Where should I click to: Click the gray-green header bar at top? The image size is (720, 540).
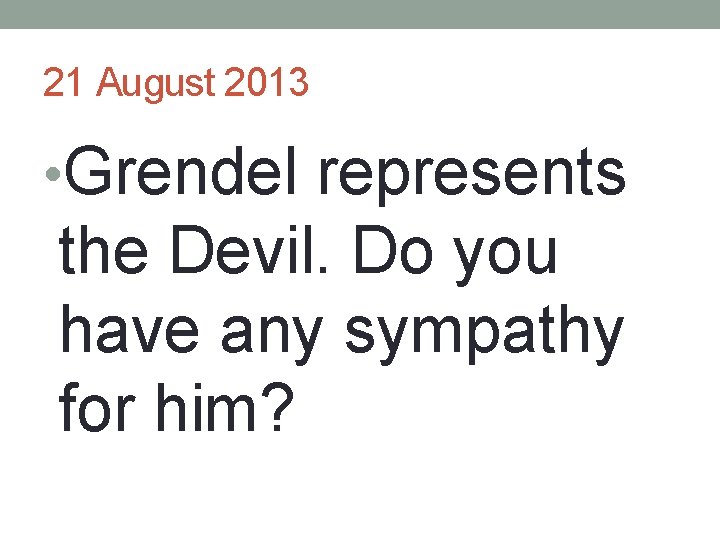point(360,14)
